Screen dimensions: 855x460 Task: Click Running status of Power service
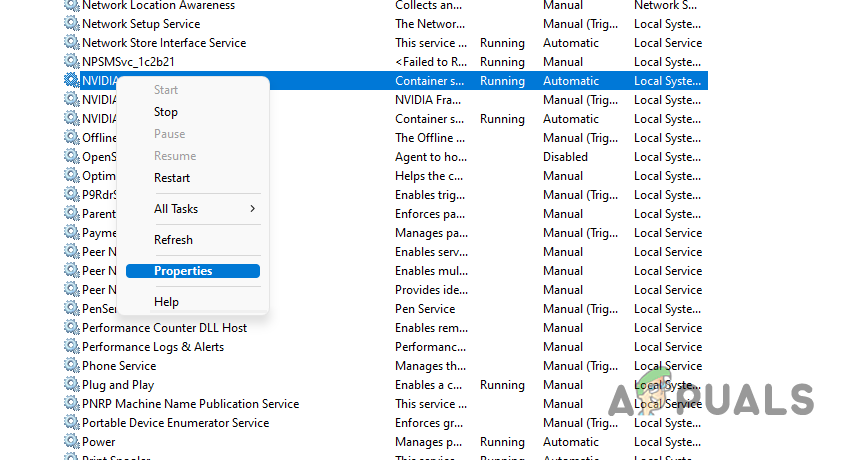[x=502, y=441]
